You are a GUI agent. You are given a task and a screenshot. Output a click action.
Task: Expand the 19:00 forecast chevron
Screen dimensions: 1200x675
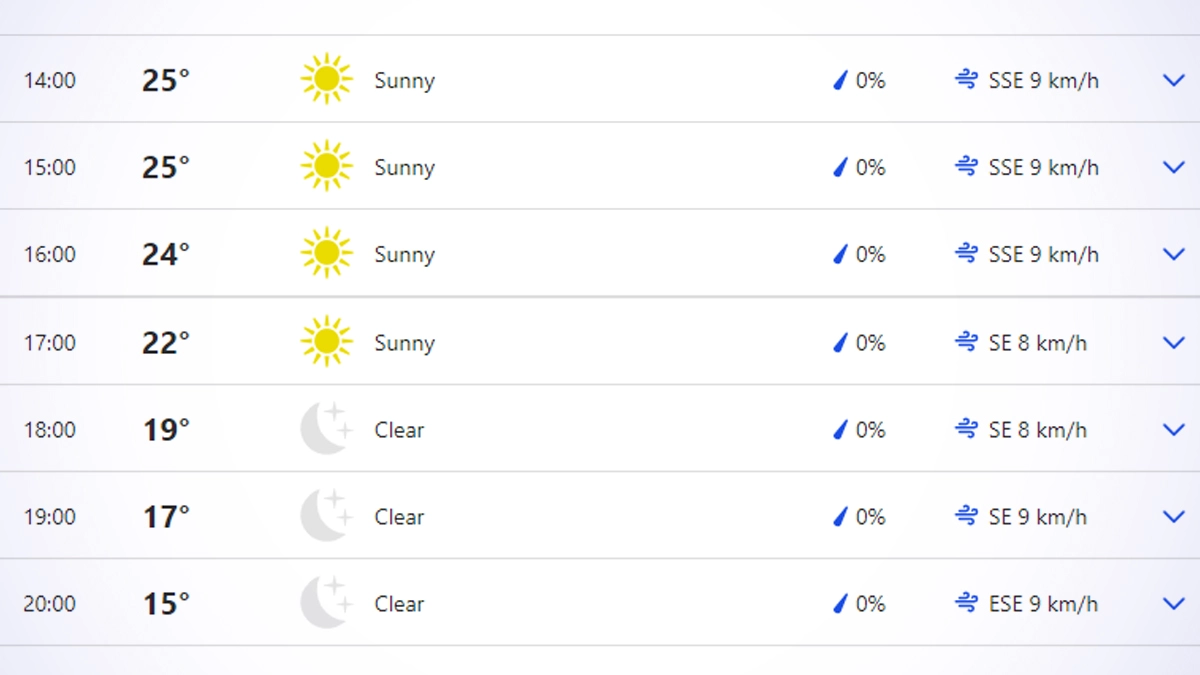pyautogui.click(x=1174, y=517)
